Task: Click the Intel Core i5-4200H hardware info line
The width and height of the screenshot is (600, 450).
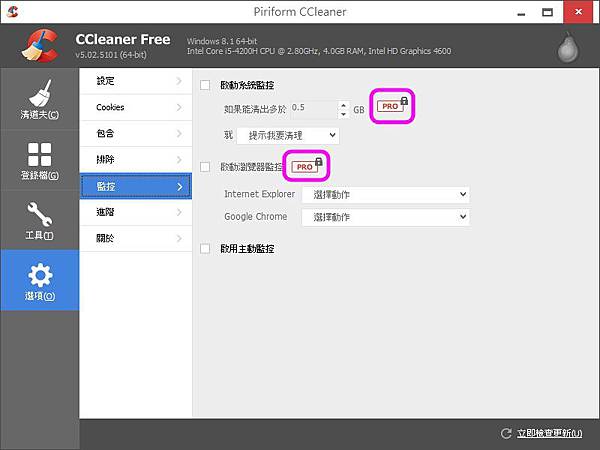Action: click(x=319, y=51)
